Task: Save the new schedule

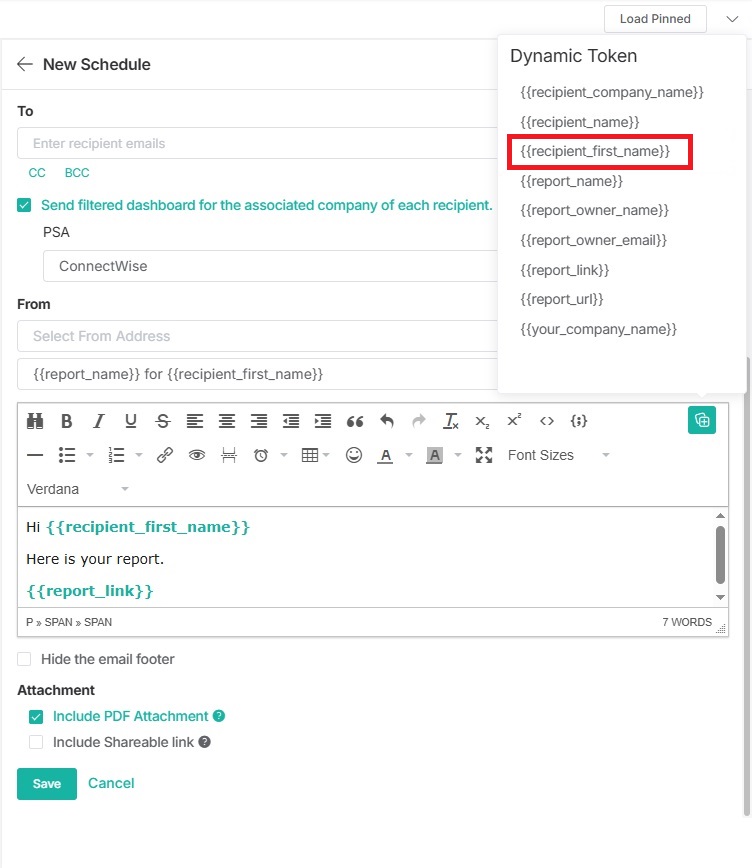Action: [x=46, y=784]
